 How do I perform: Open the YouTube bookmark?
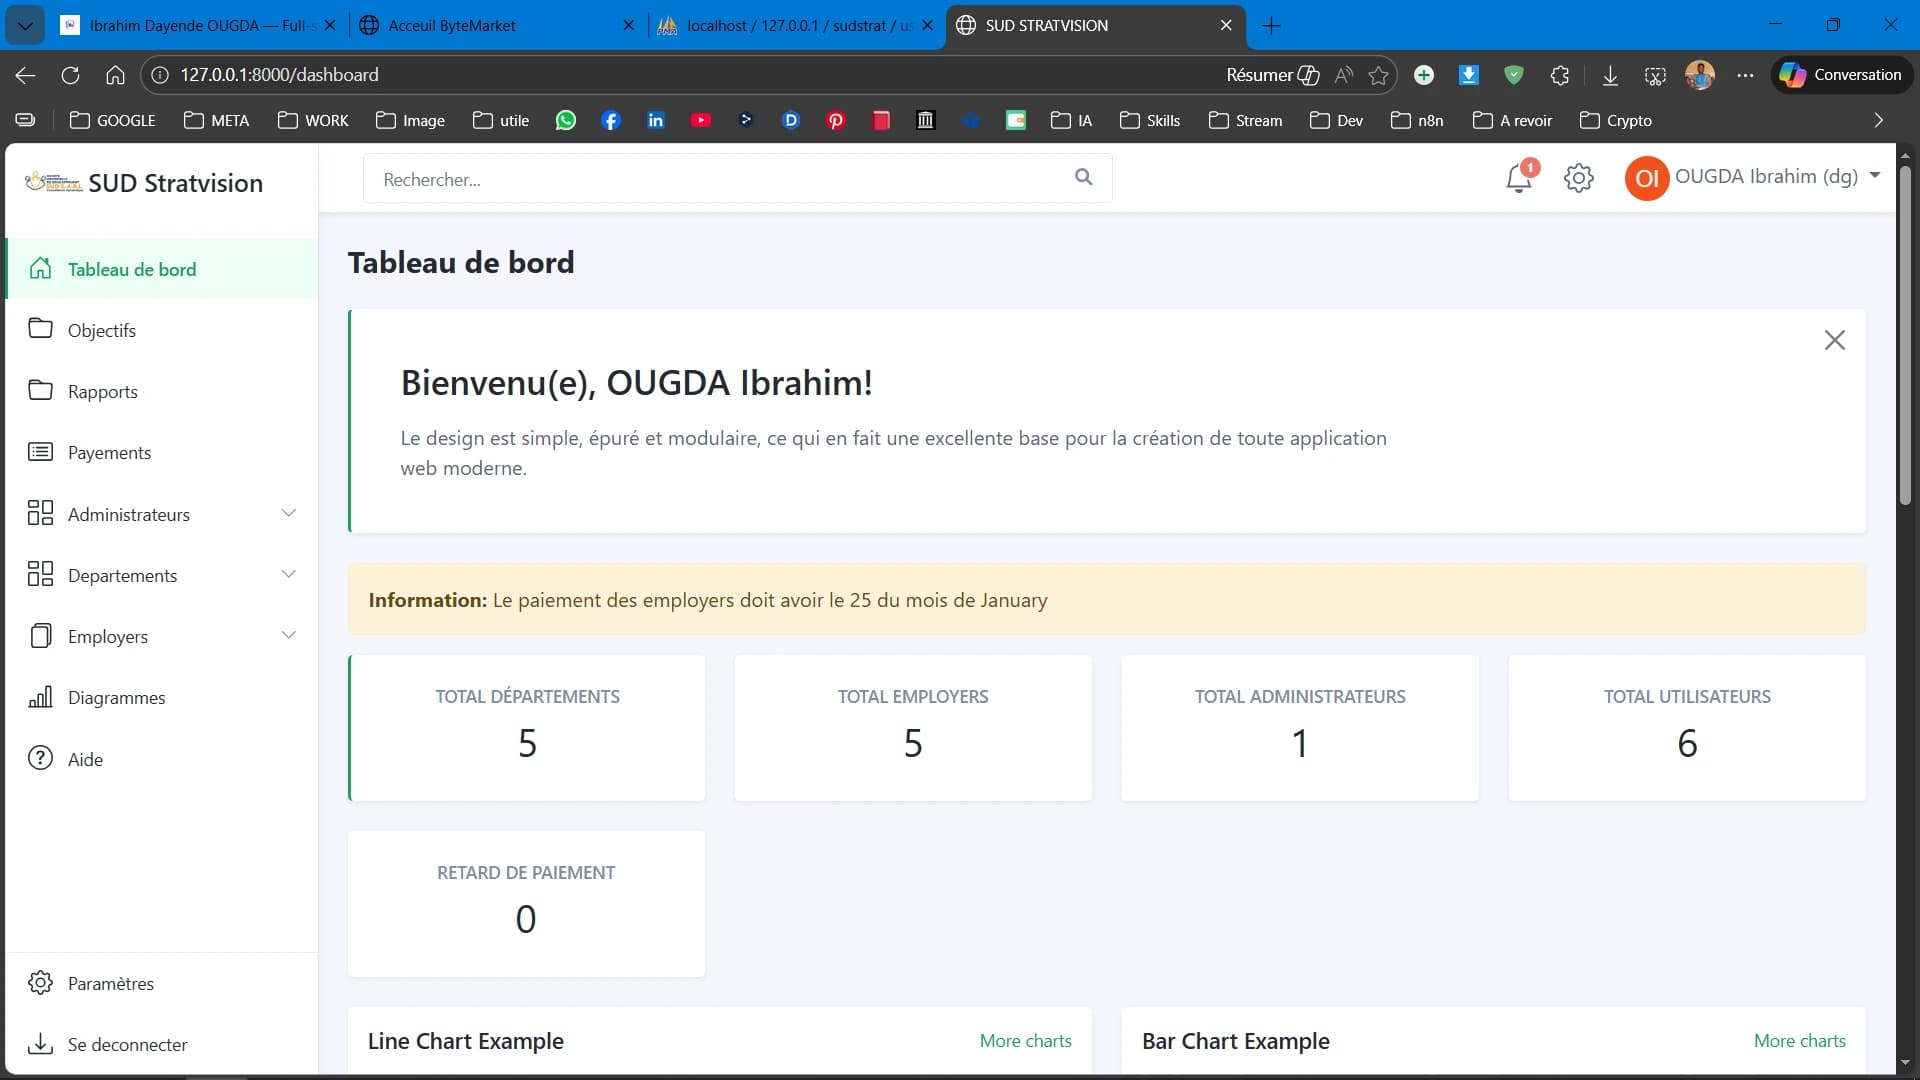pyautogui.click(x=701, y=120)
